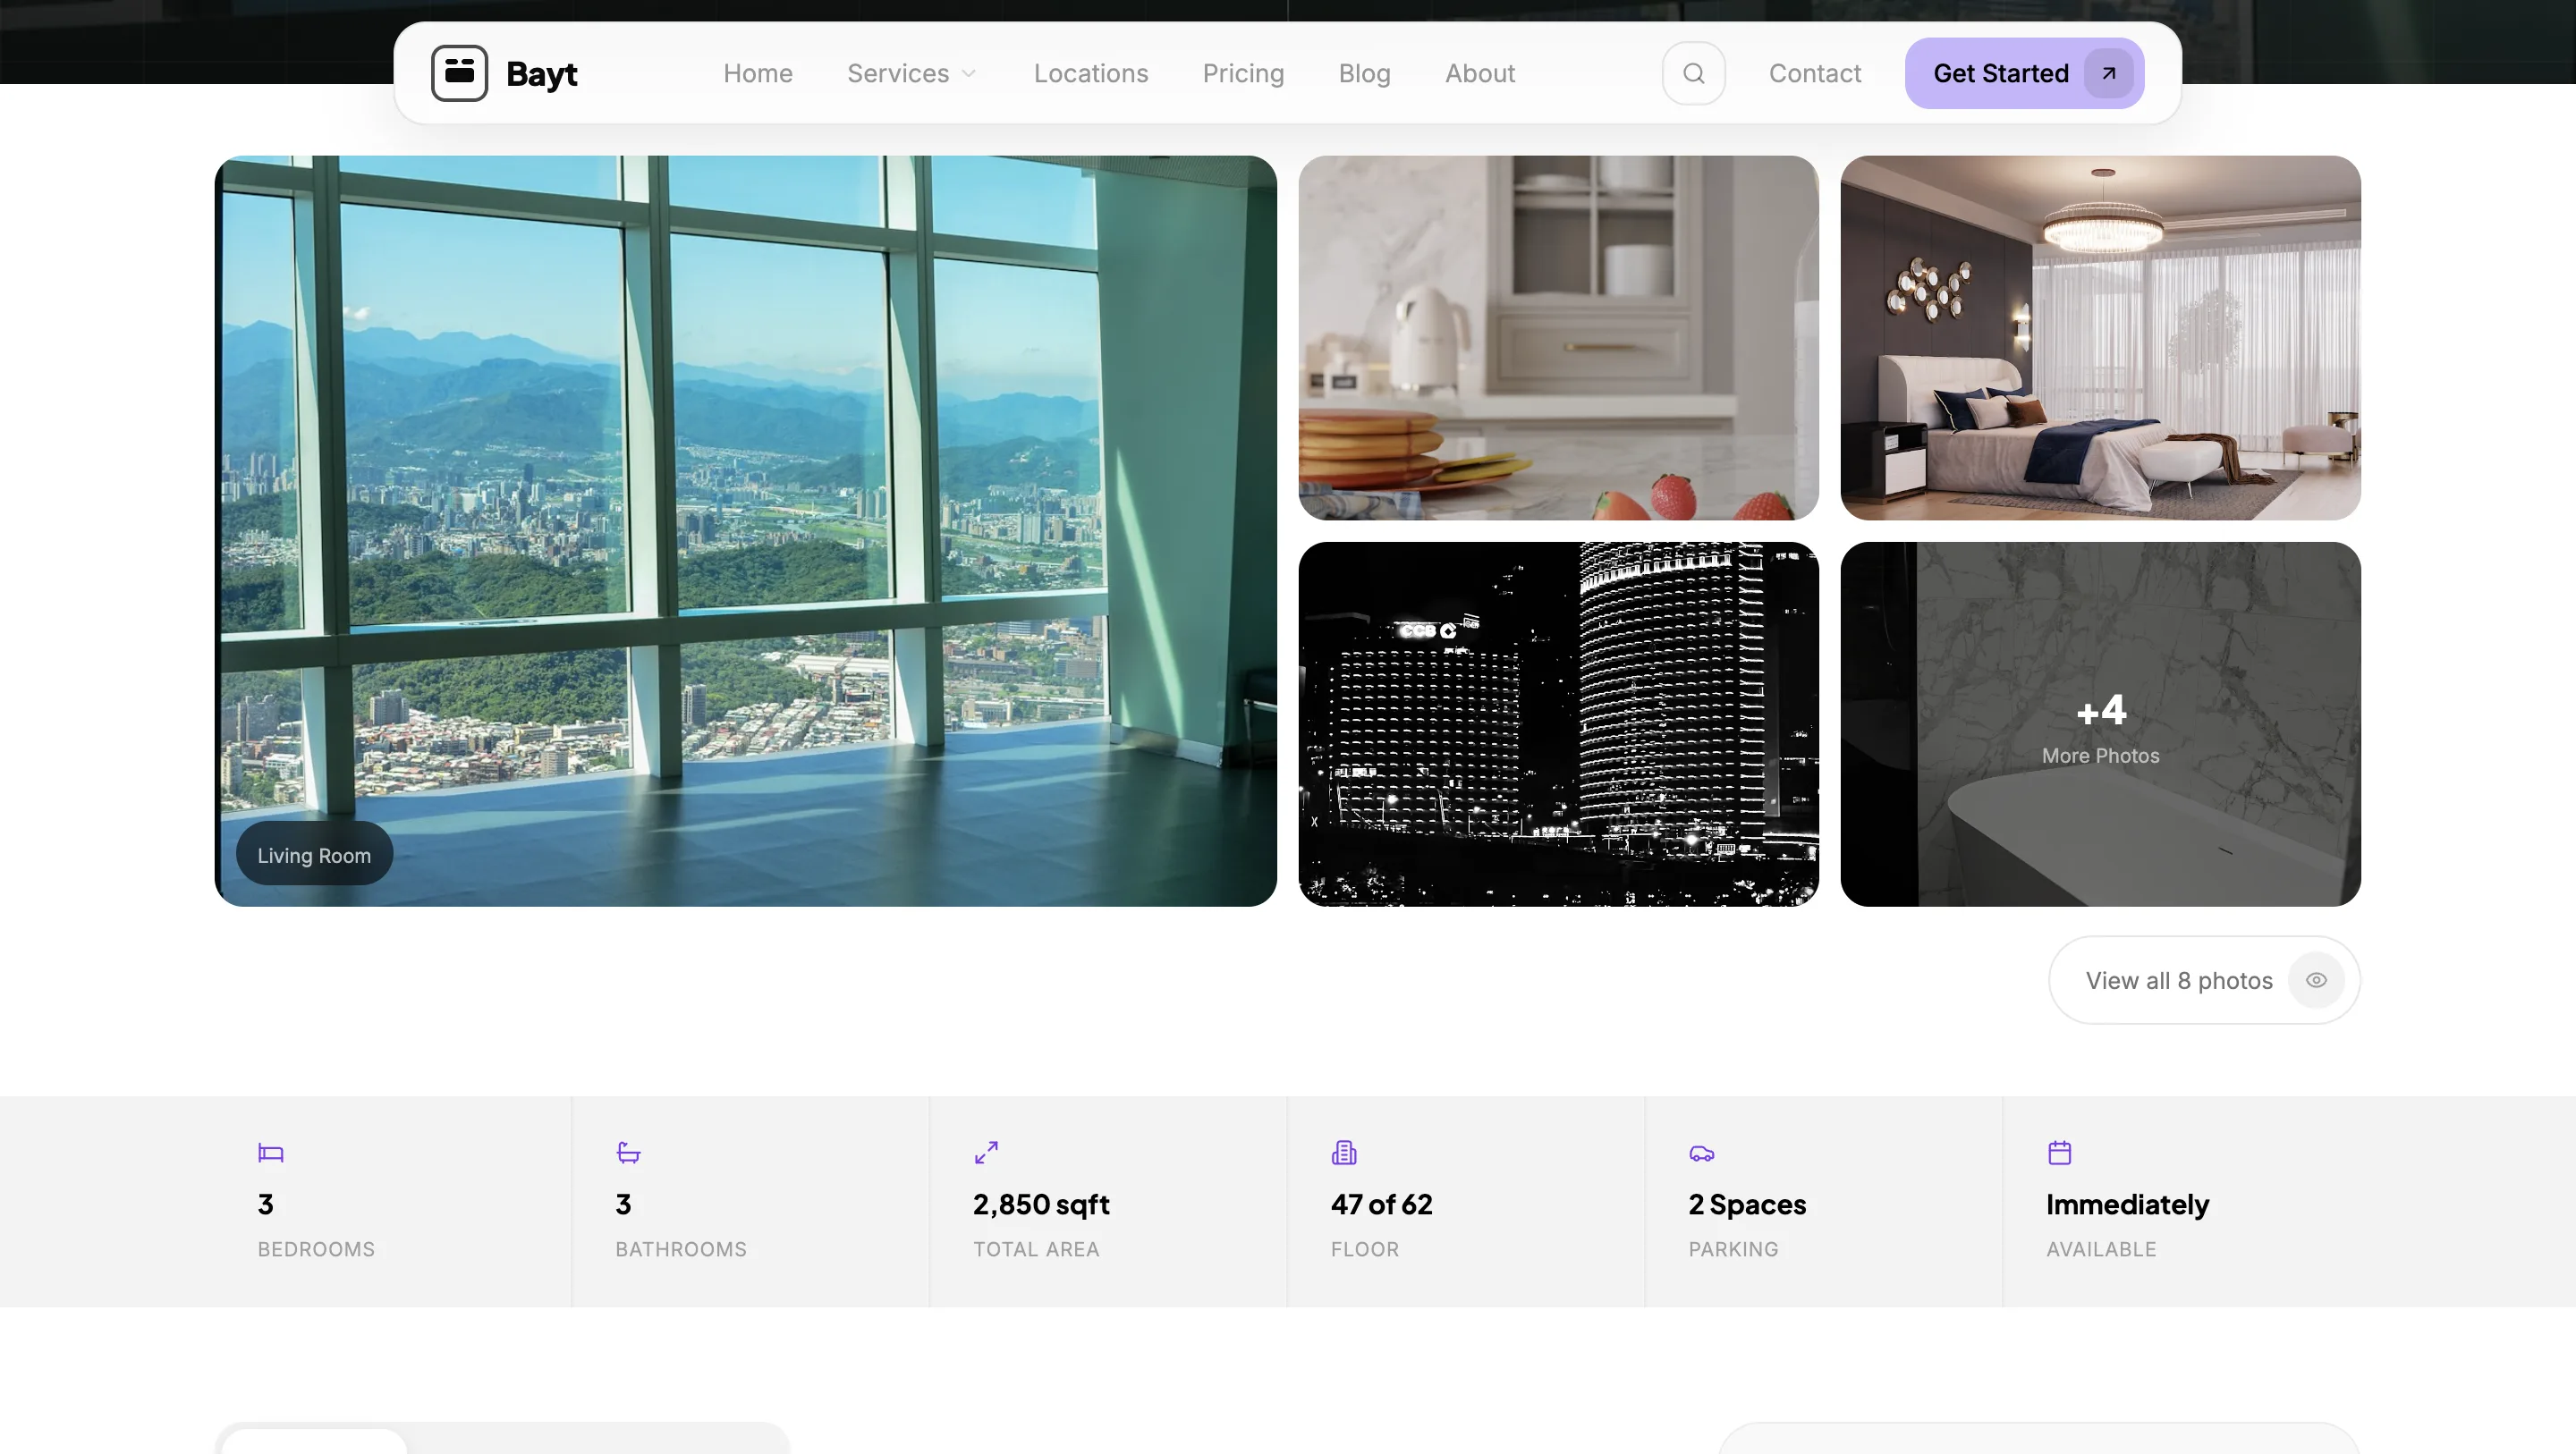Viewport: 2576px width, 1454px height.
Task: Click the Bayt logo icon
Action: pyautogui.click(x=459, y=72)
